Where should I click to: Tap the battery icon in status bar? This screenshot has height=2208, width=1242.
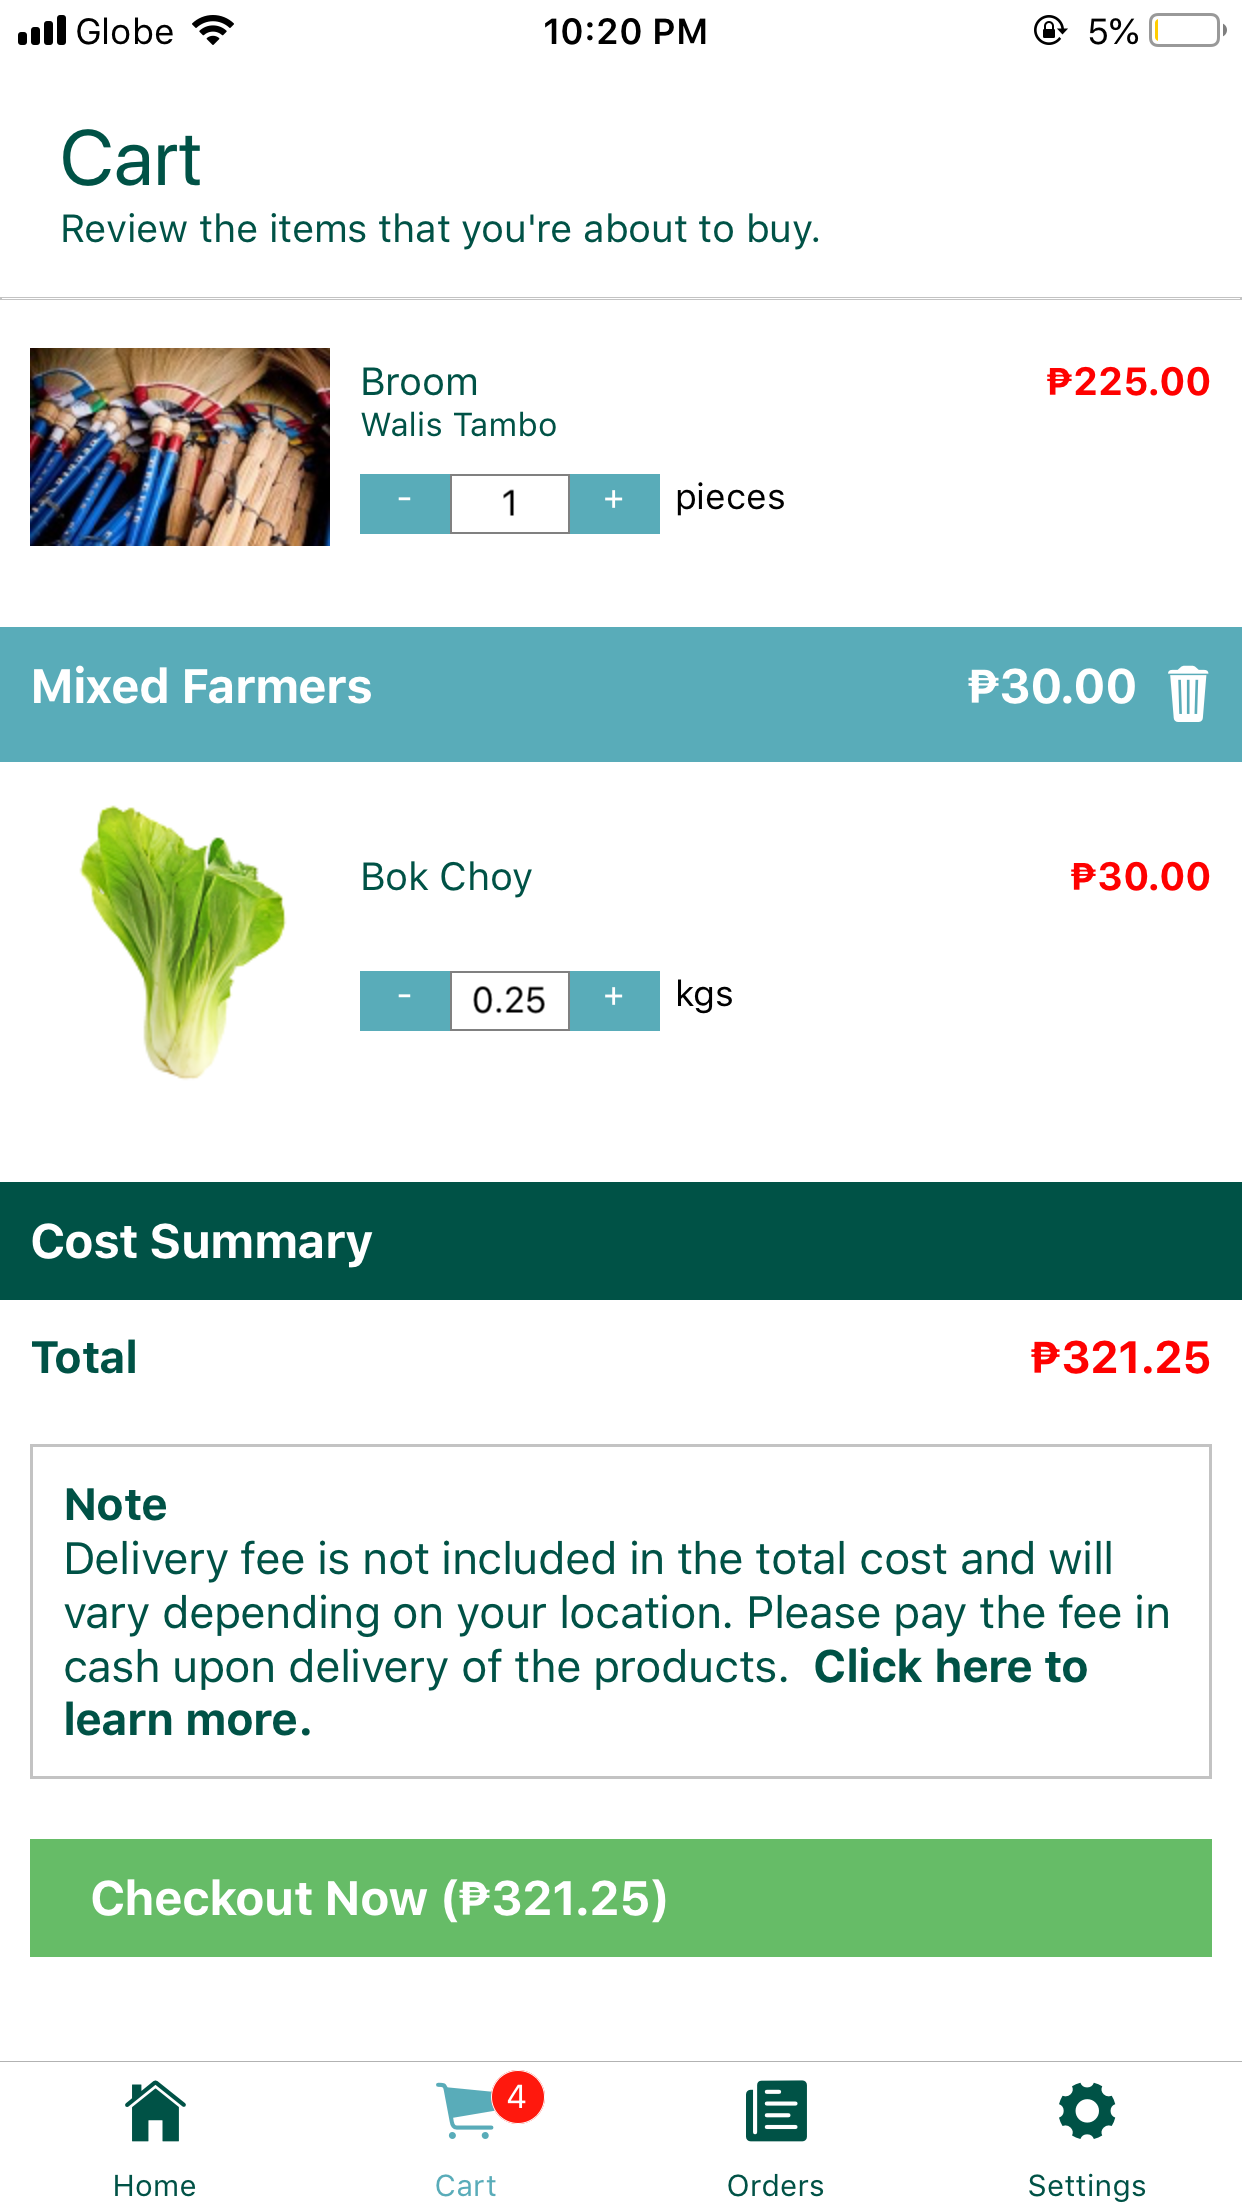(x=1187, y=31)
